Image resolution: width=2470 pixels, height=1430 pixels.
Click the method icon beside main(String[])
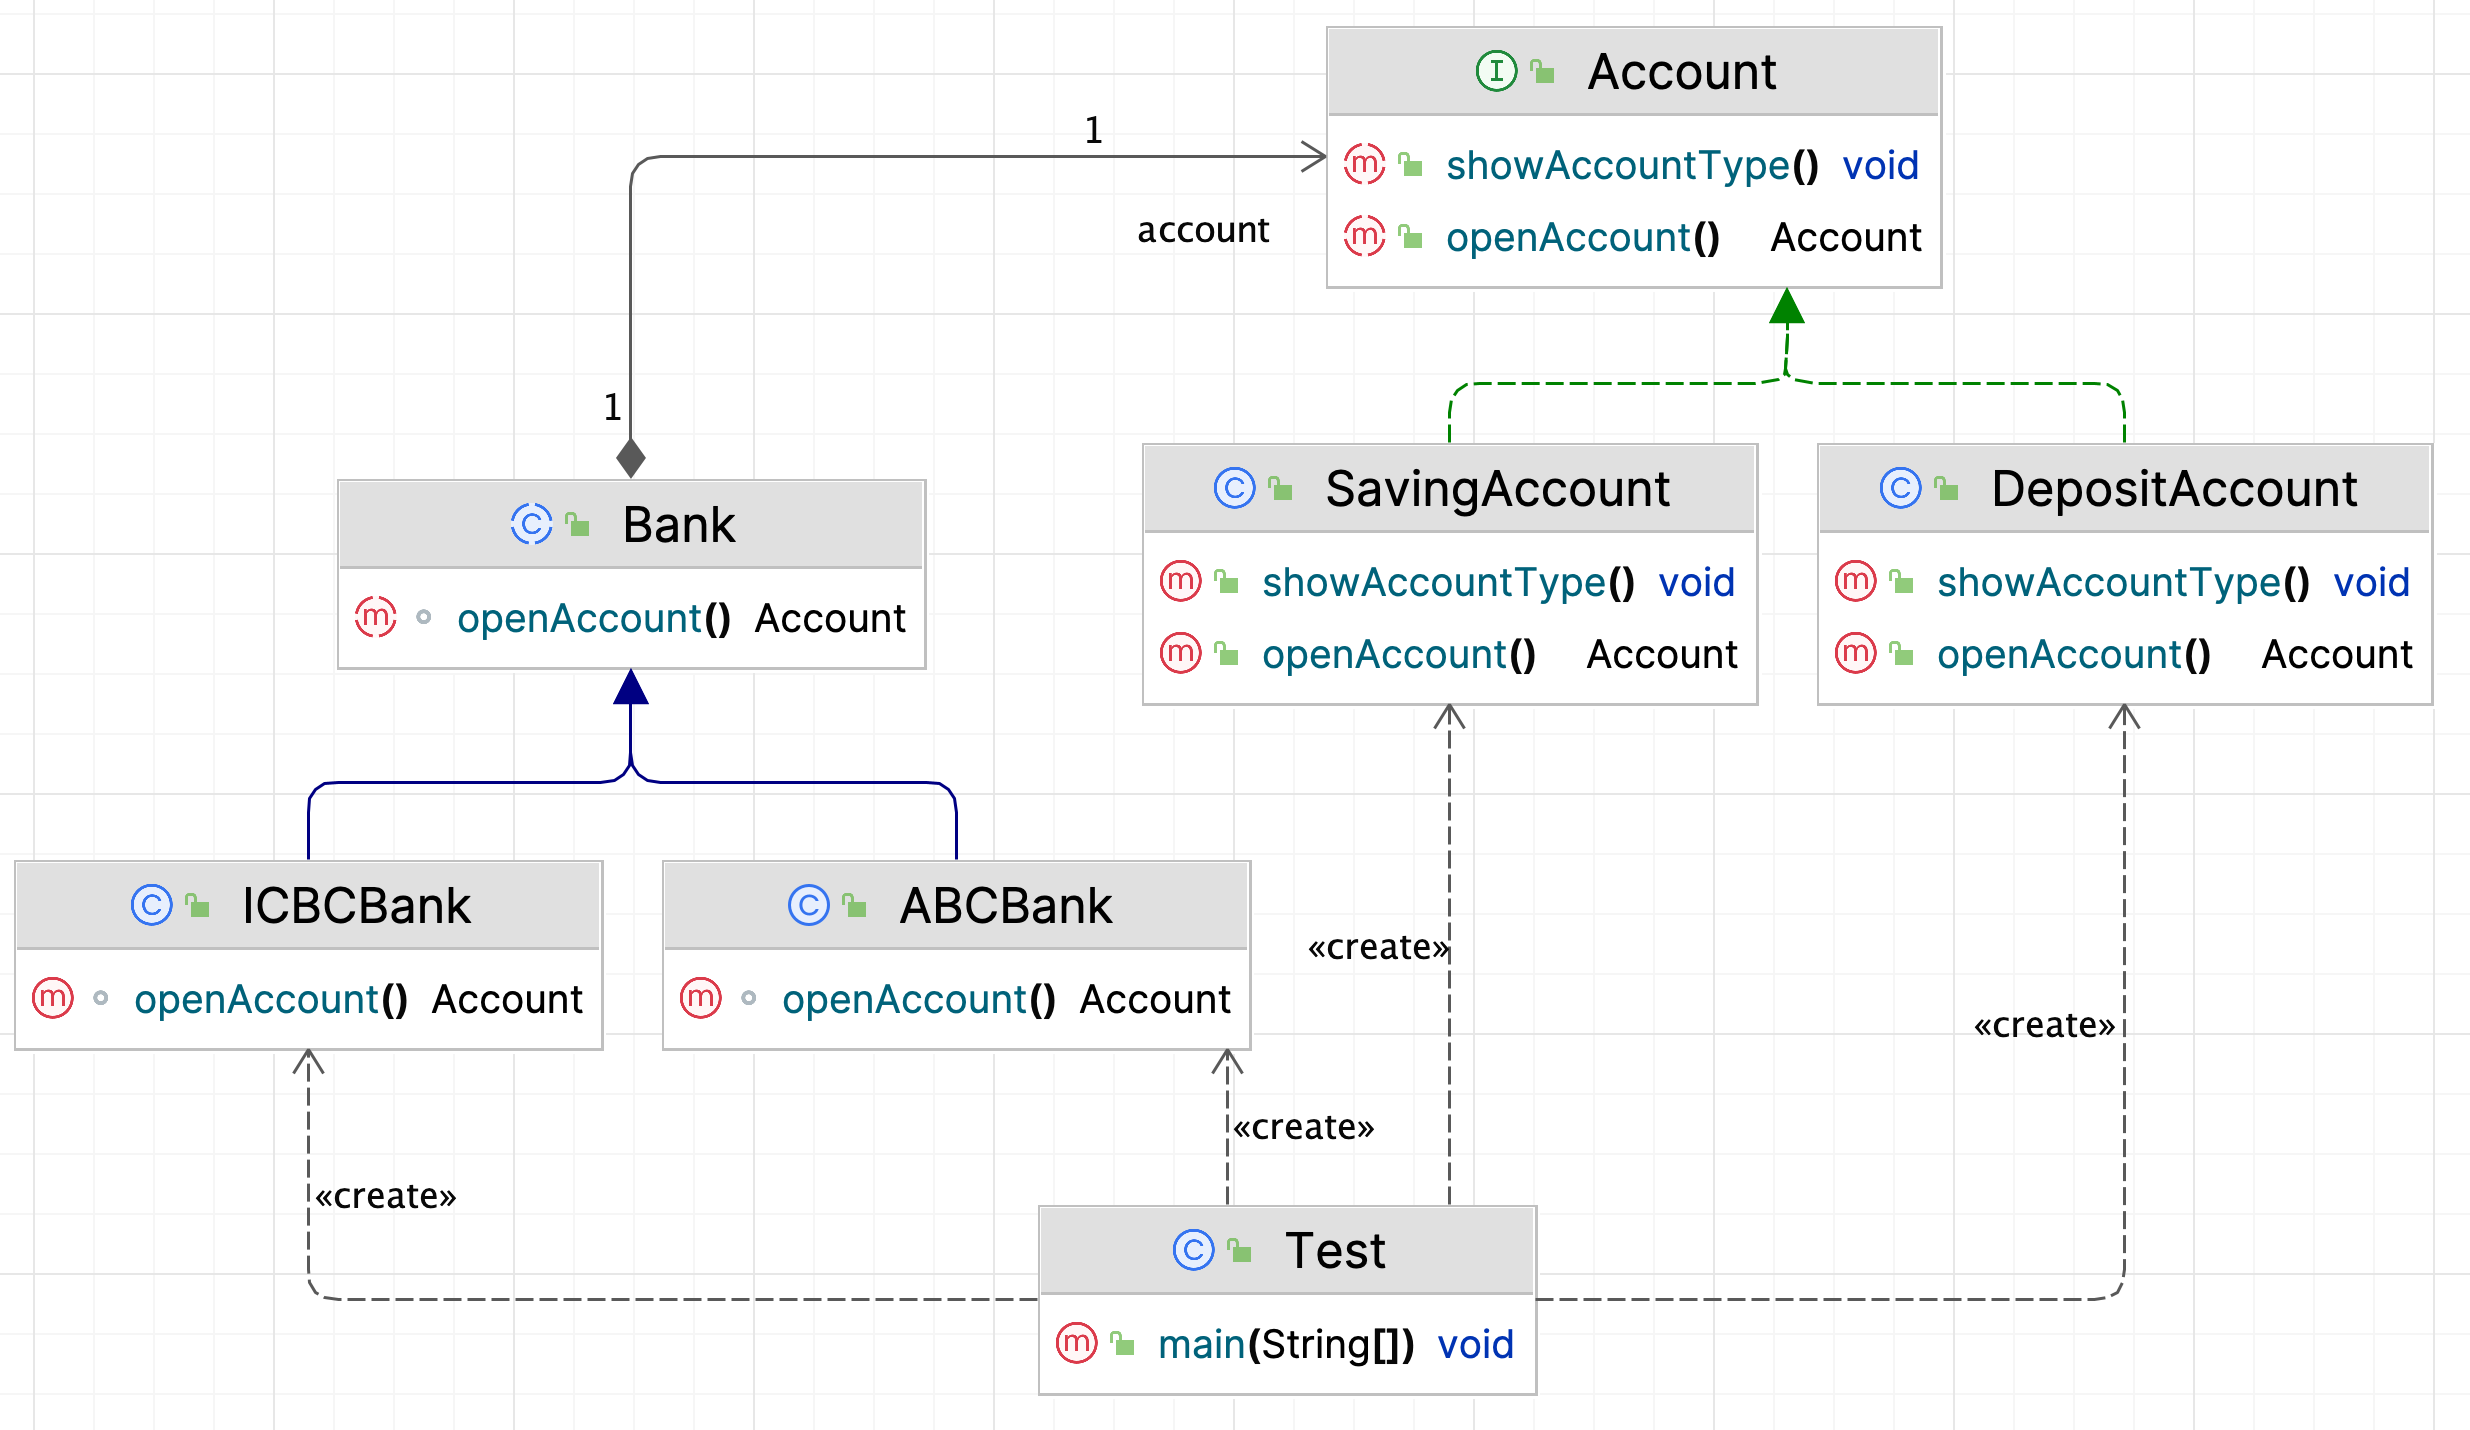click(1077, 1343)
